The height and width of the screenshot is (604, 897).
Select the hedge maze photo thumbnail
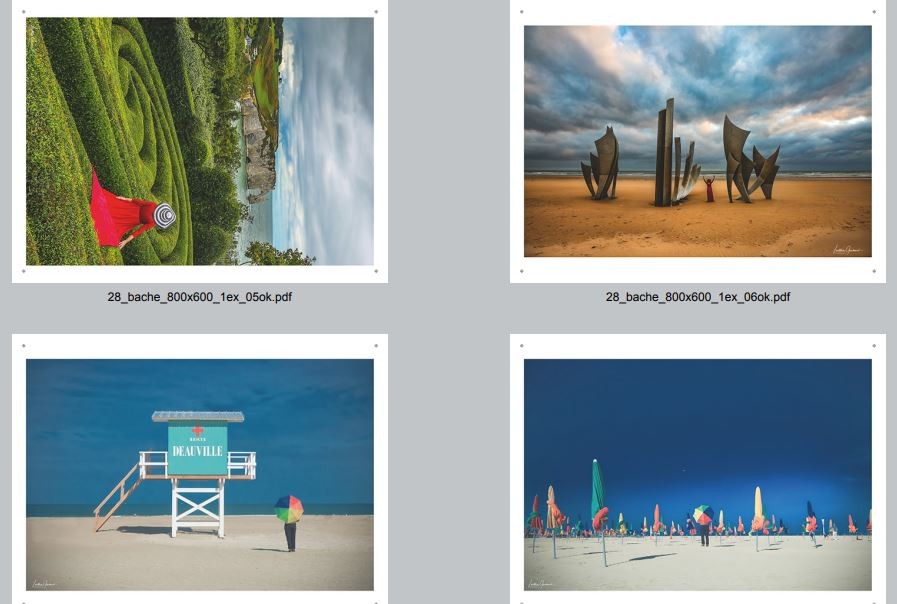tap(200, 141)
